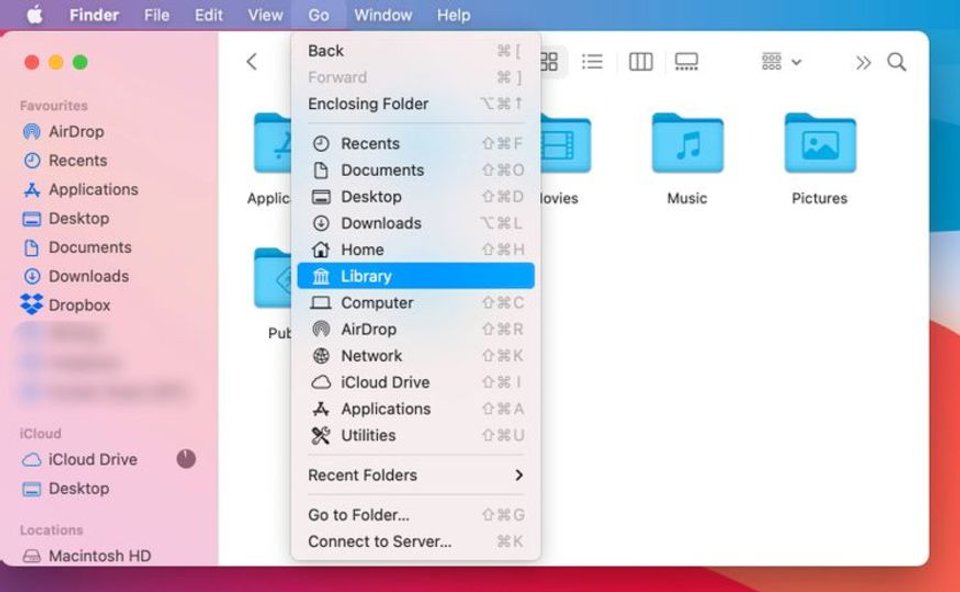Select Recents in the Go menu
The width and height of the screenshot is (960, 592).
click(x=416, y=143)
